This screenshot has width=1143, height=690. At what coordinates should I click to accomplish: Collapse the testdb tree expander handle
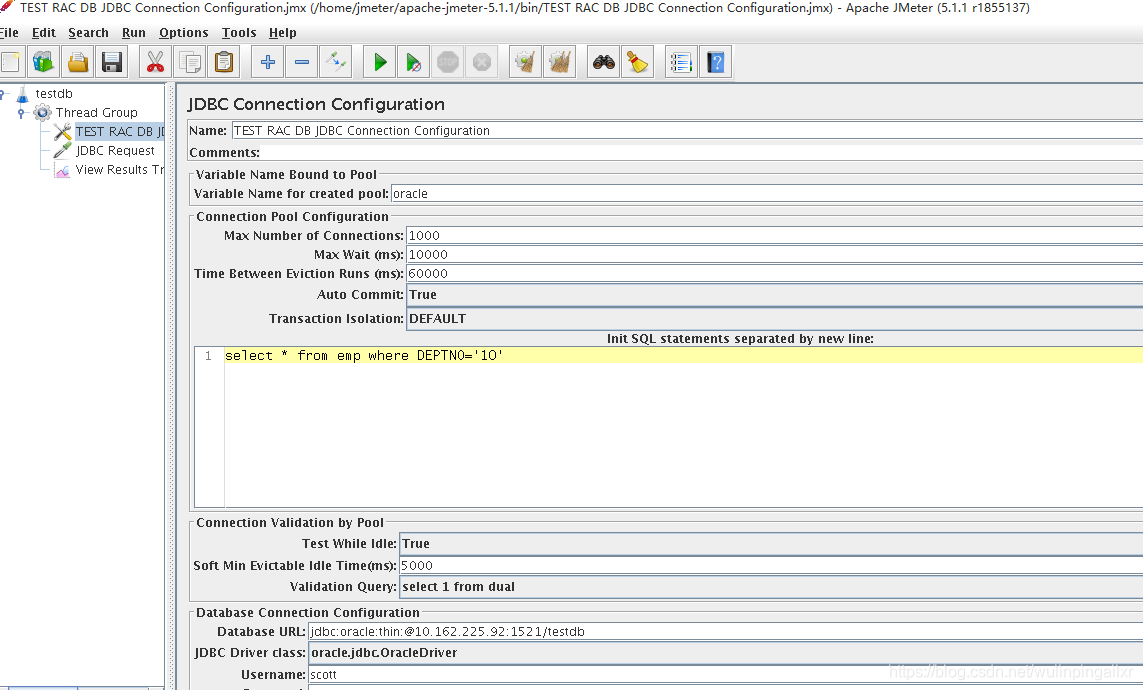[2, 93]
